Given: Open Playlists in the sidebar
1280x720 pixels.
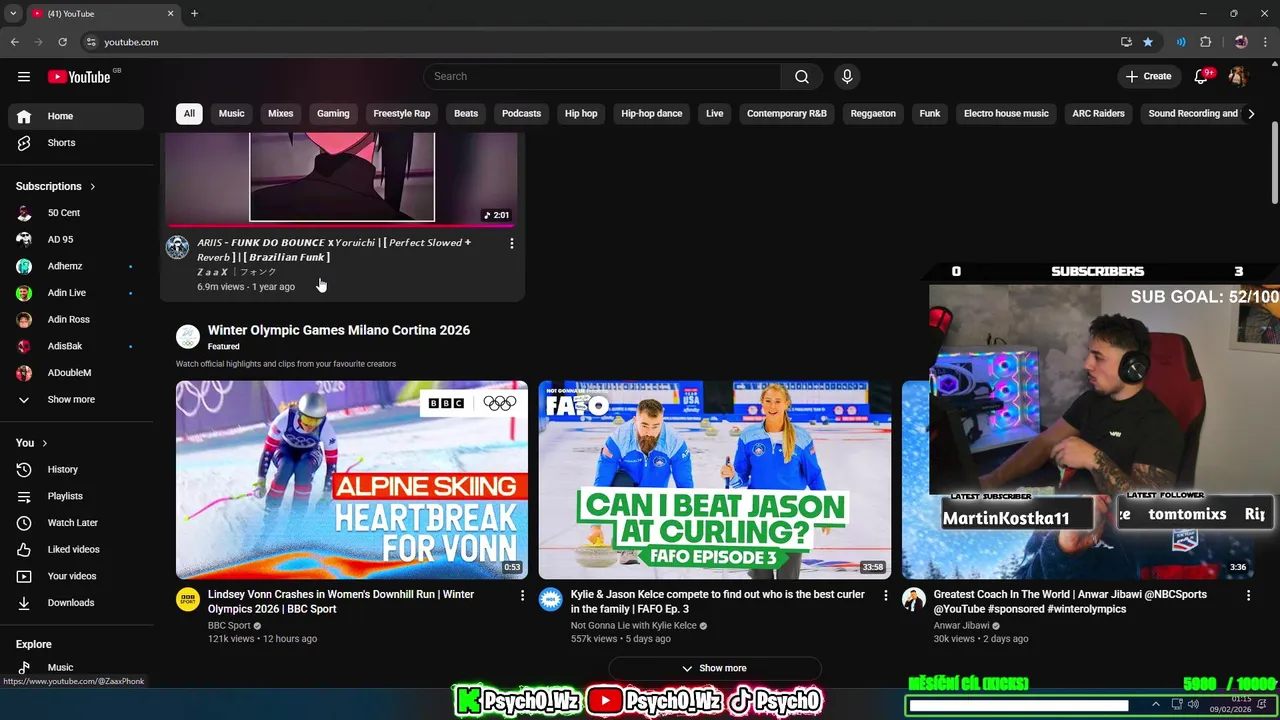Looking at the screenshot, I should point(76,496).
